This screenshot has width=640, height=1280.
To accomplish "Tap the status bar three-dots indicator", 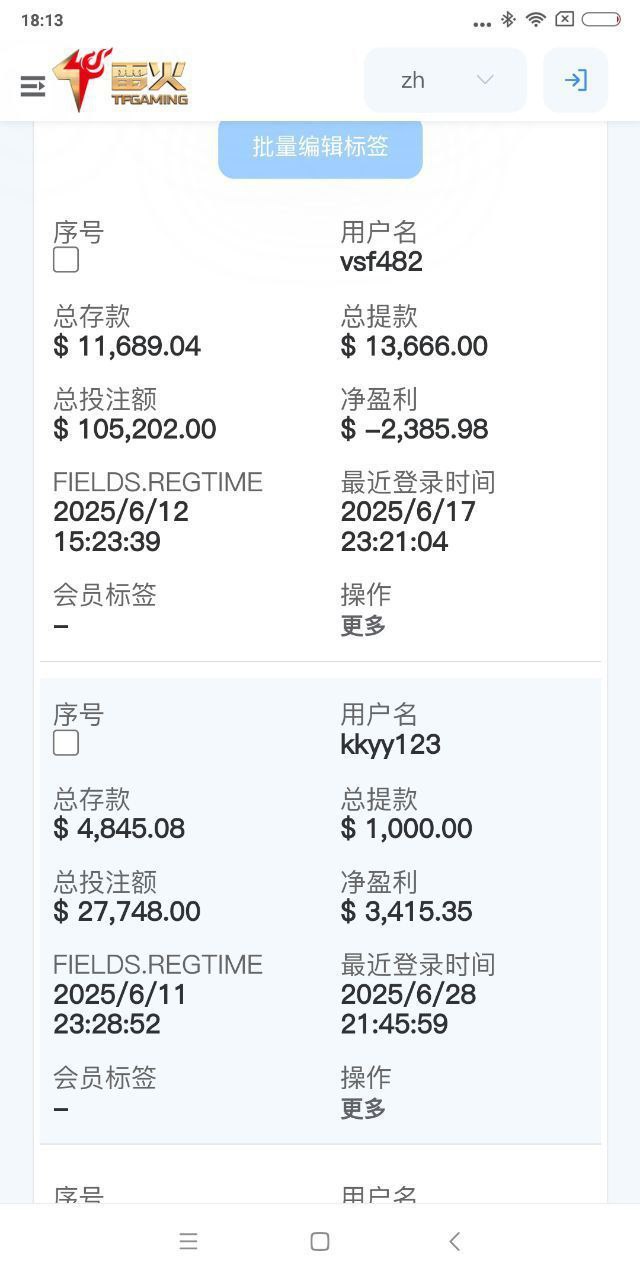I will click(x=482, y=23).
